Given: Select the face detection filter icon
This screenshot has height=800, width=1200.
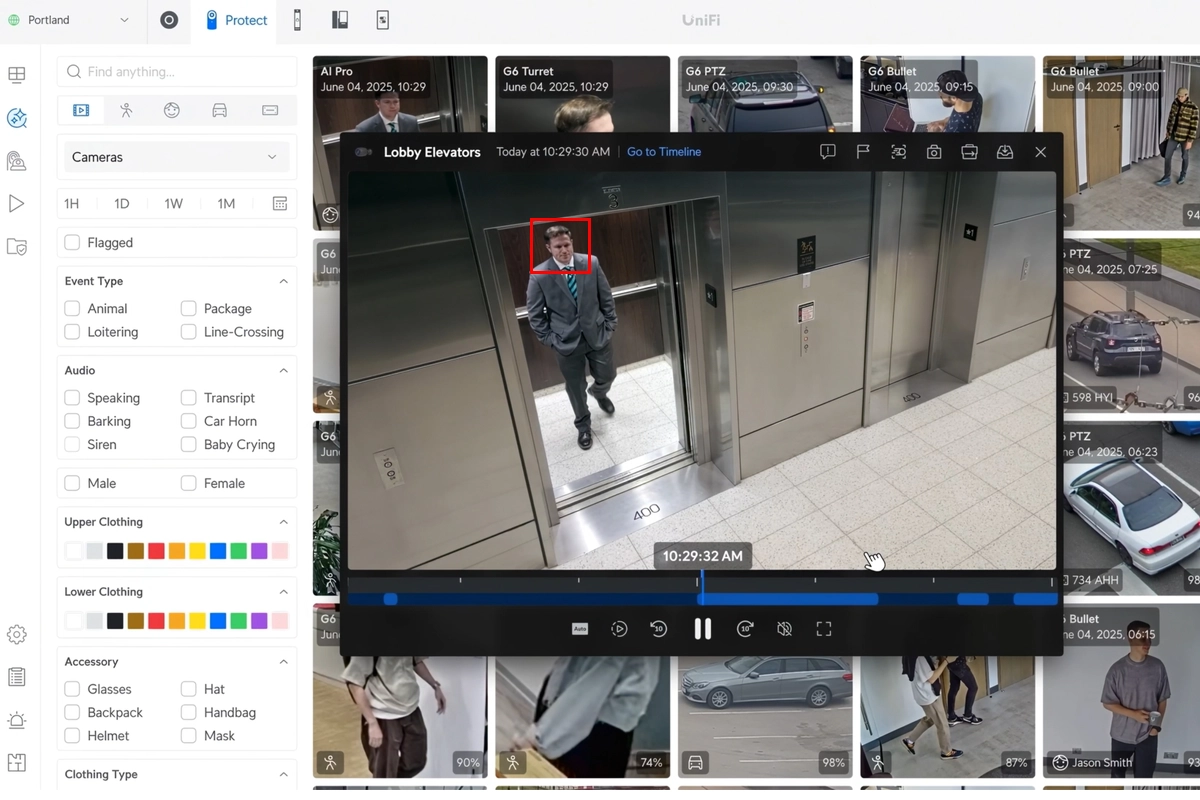Looking at the screenshot, I should [x=172, y=111].
